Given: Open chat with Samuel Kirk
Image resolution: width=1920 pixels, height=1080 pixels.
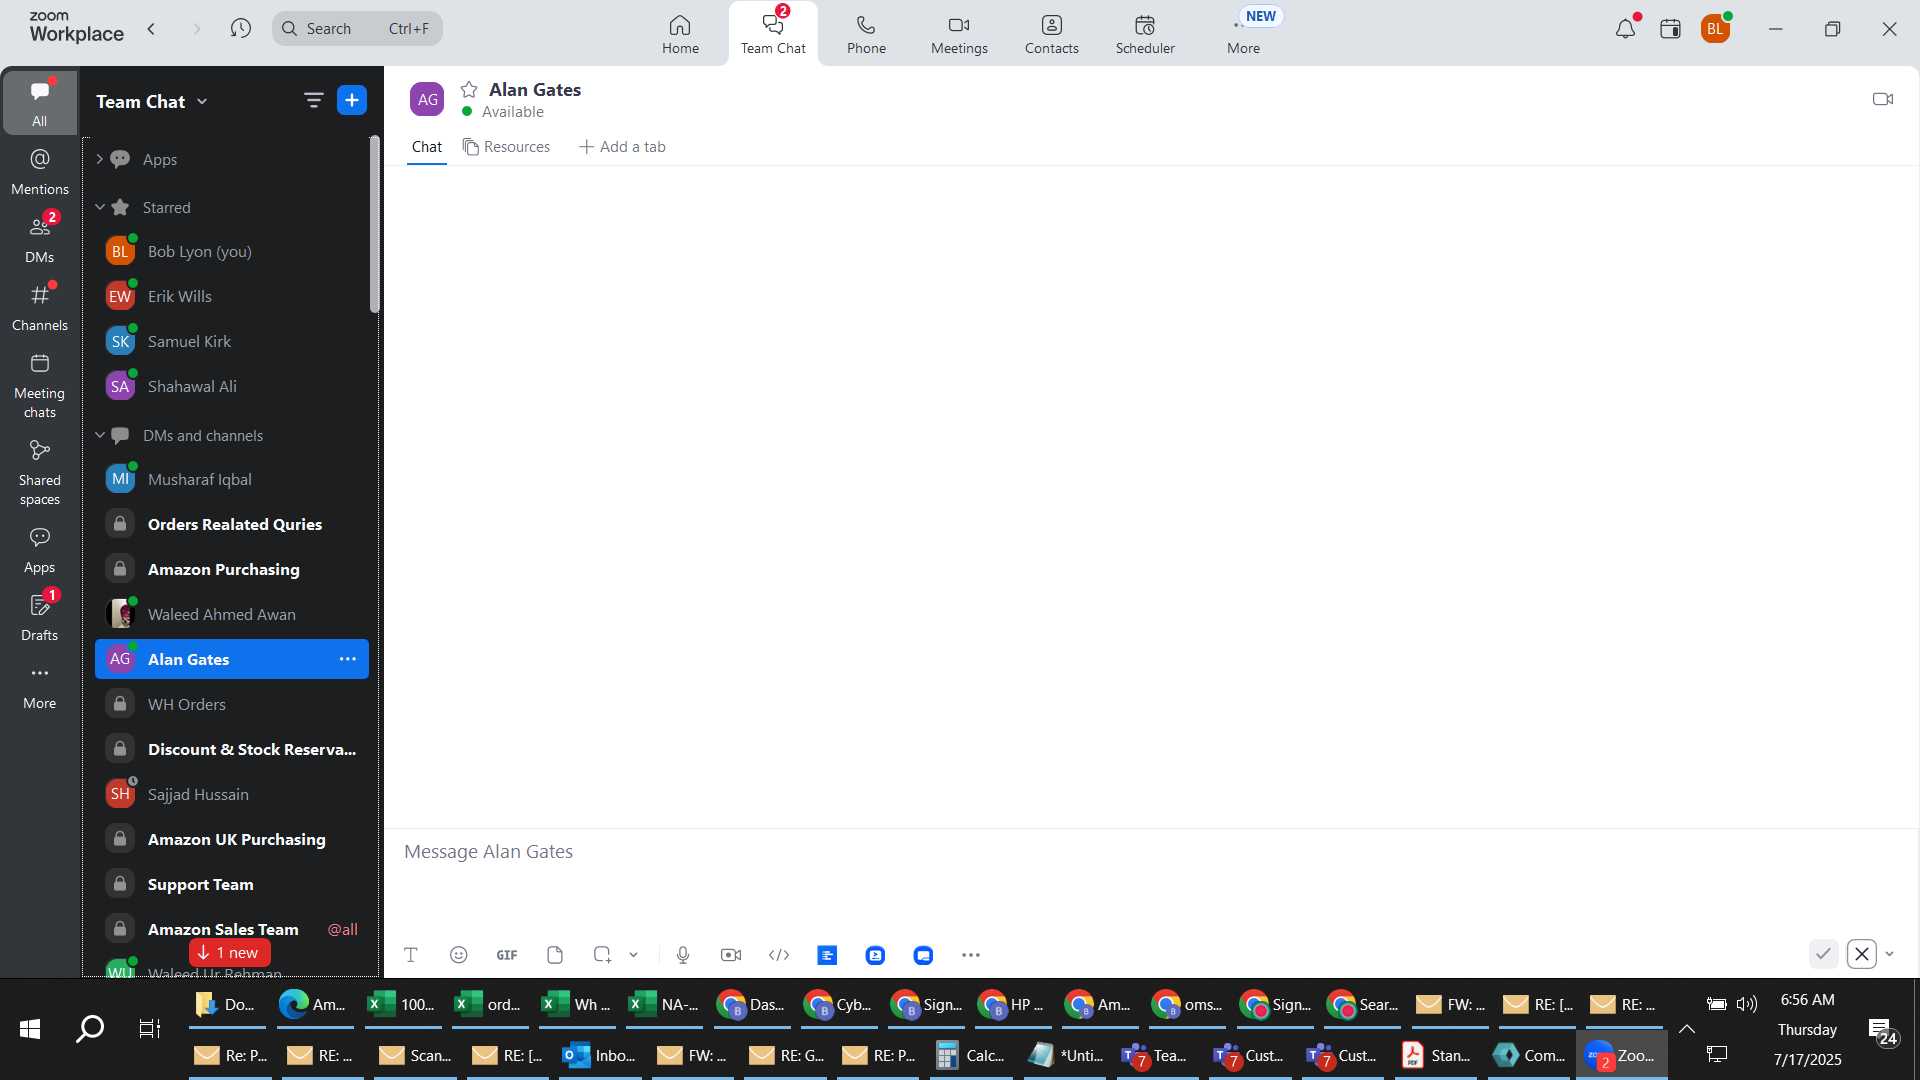Looking at the screenshot, I should (x=232, y=341).
